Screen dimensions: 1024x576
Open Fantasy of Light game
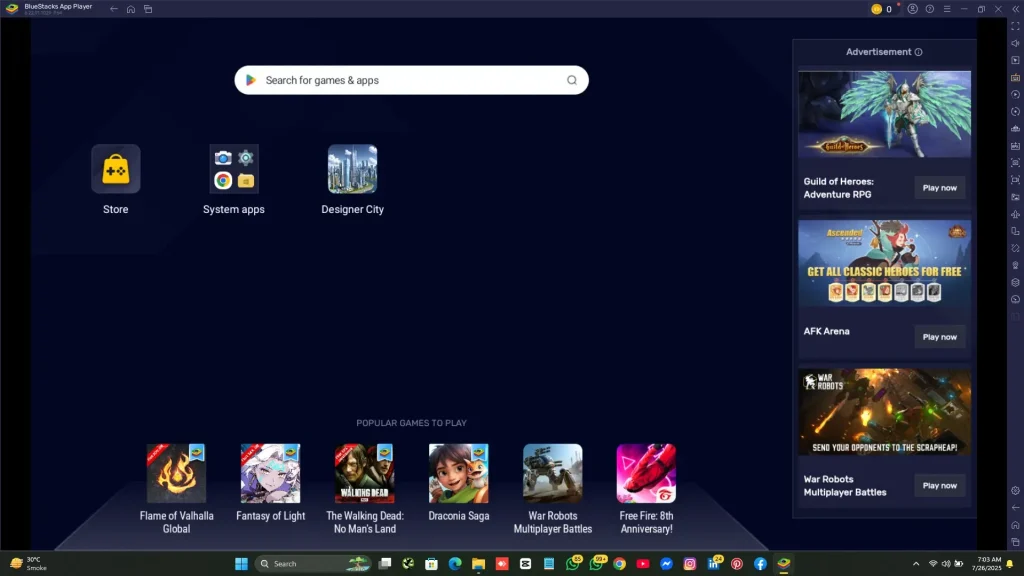coord(270,473)
